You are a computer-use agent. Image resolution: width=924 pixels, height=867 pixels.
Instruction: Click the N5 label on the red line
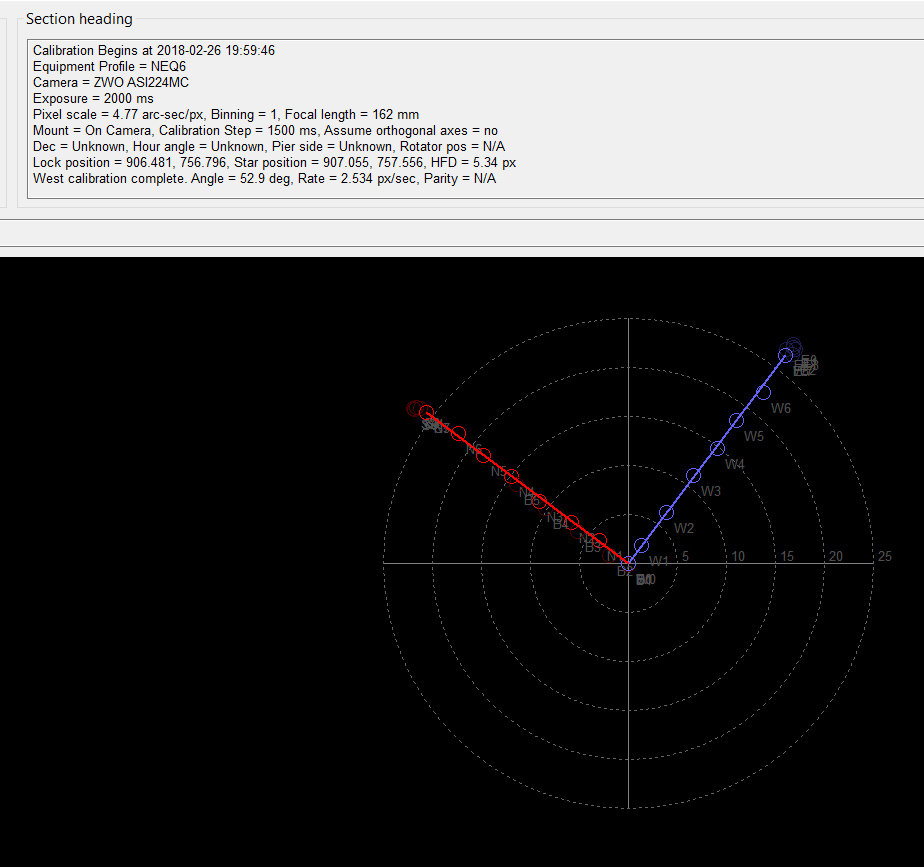499,471
